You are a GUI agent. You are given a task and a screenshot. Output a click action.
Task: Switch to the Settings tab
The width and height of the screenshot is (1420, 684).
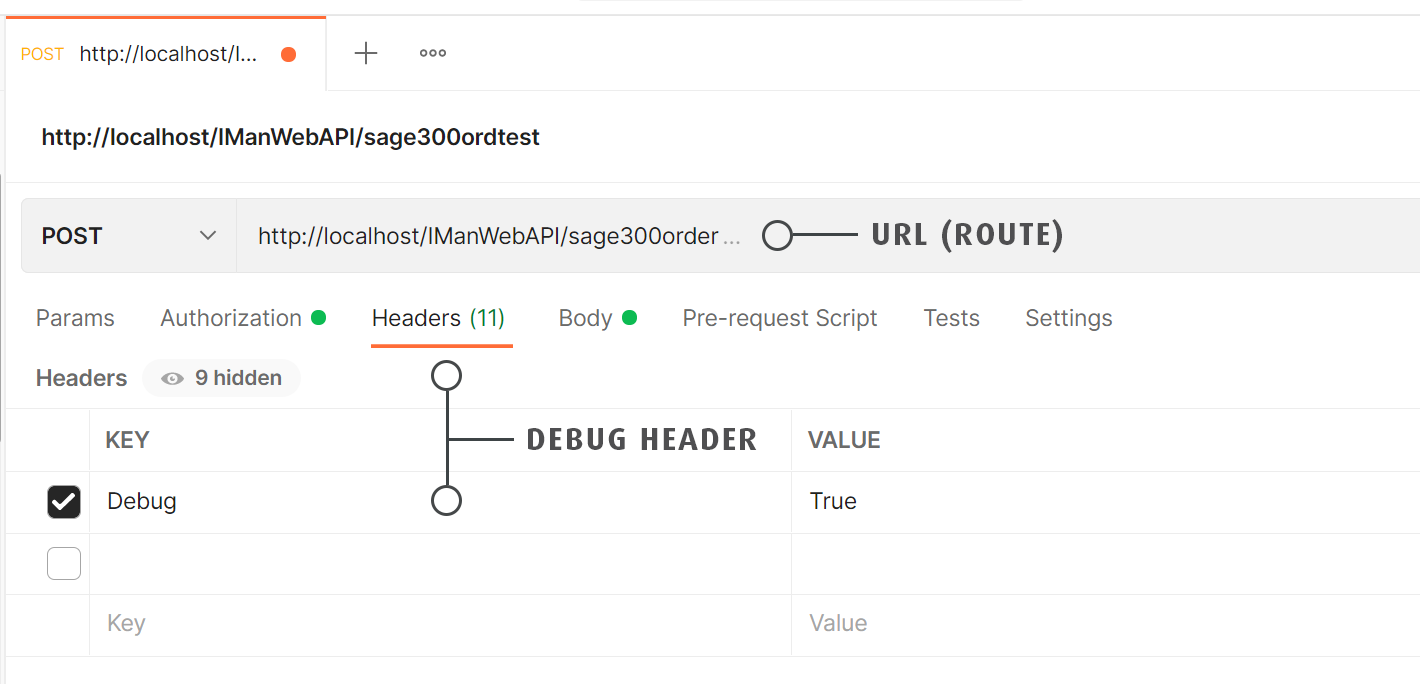coord(1068,318)
